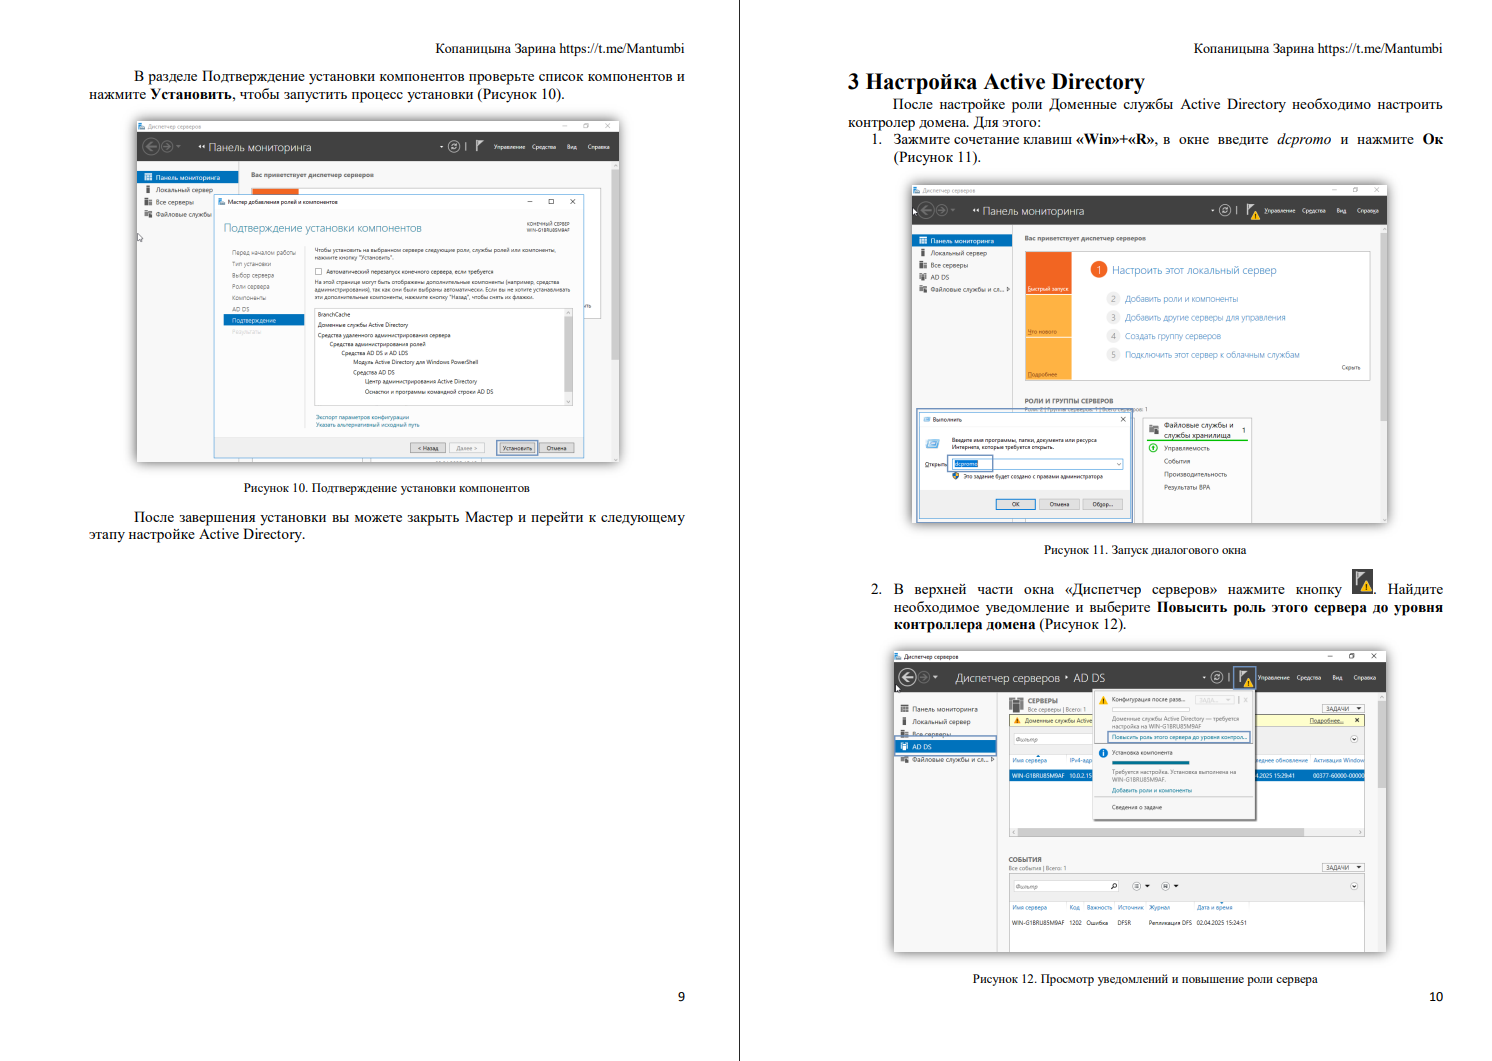Click the highlighted notifications flag in Figure 12

[1244, 677]
